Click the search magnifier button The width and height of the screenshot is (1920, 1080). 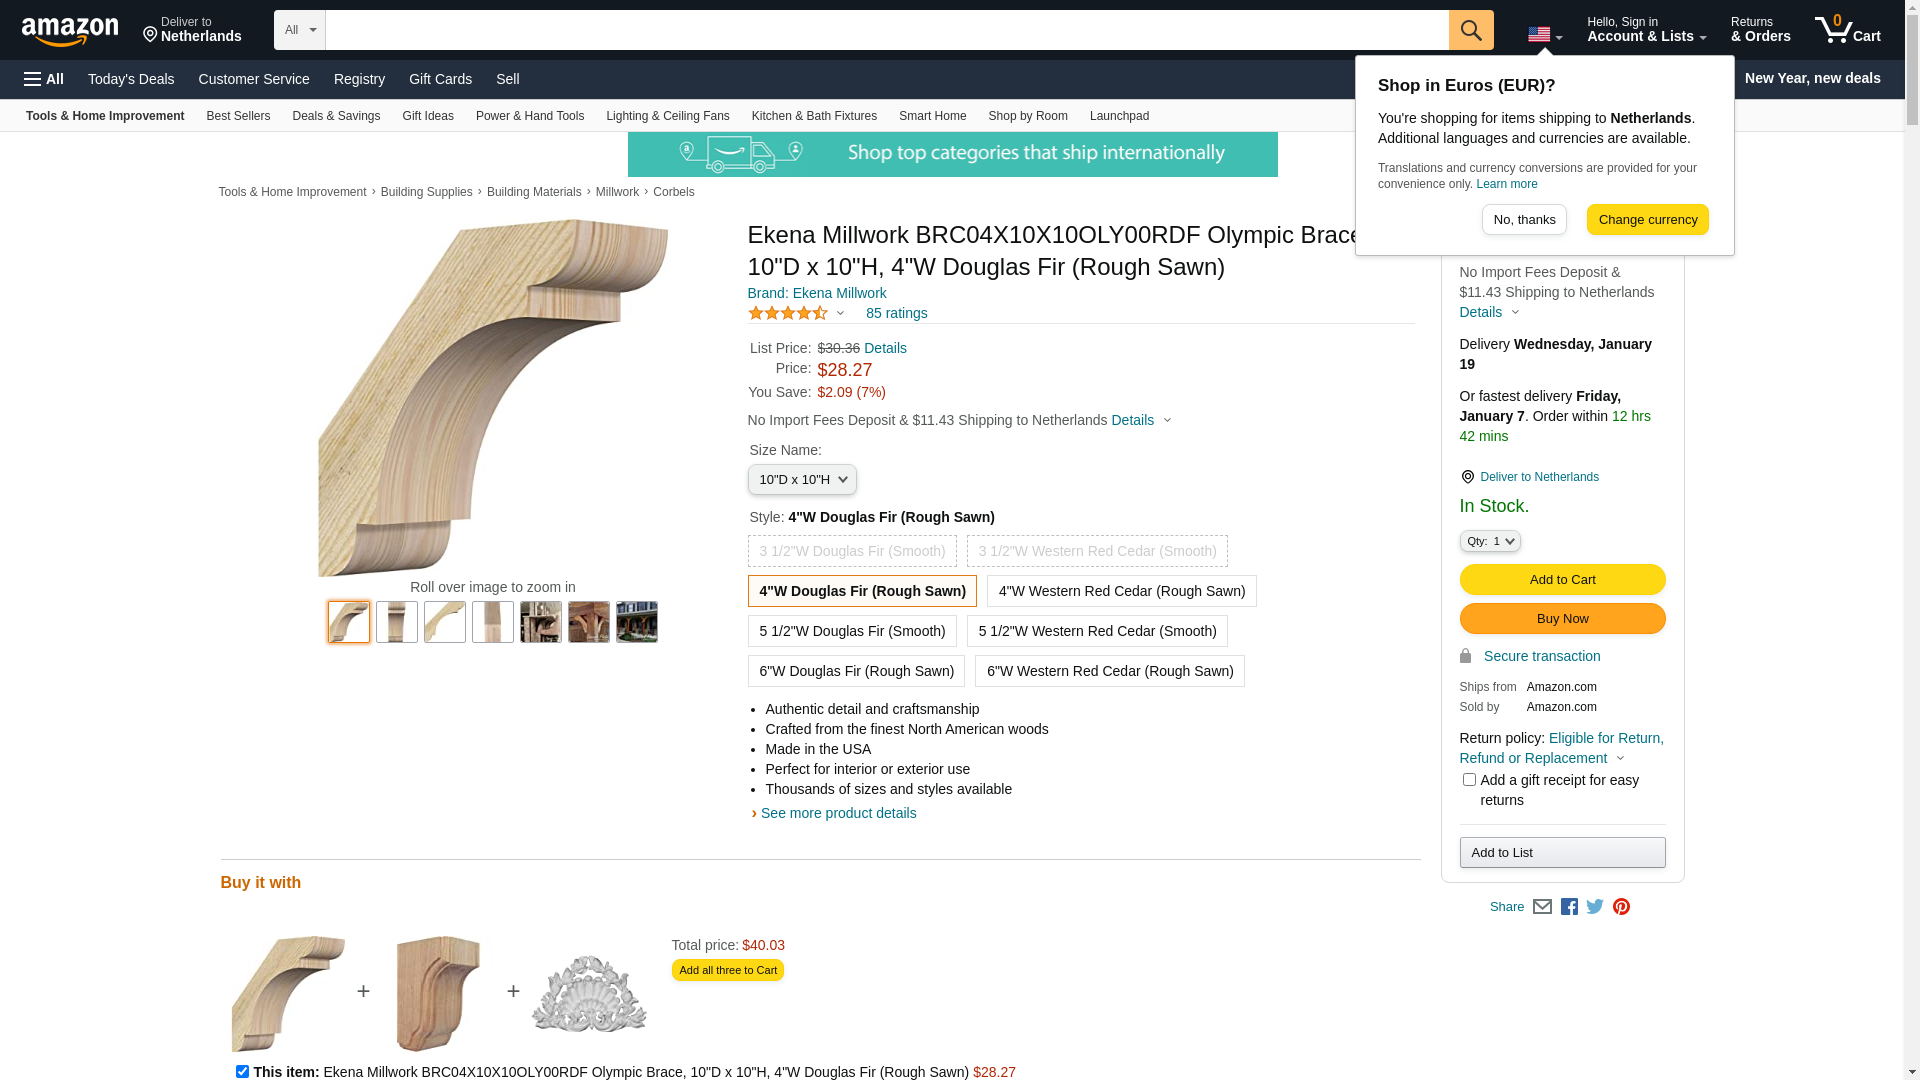[1470, 30]
